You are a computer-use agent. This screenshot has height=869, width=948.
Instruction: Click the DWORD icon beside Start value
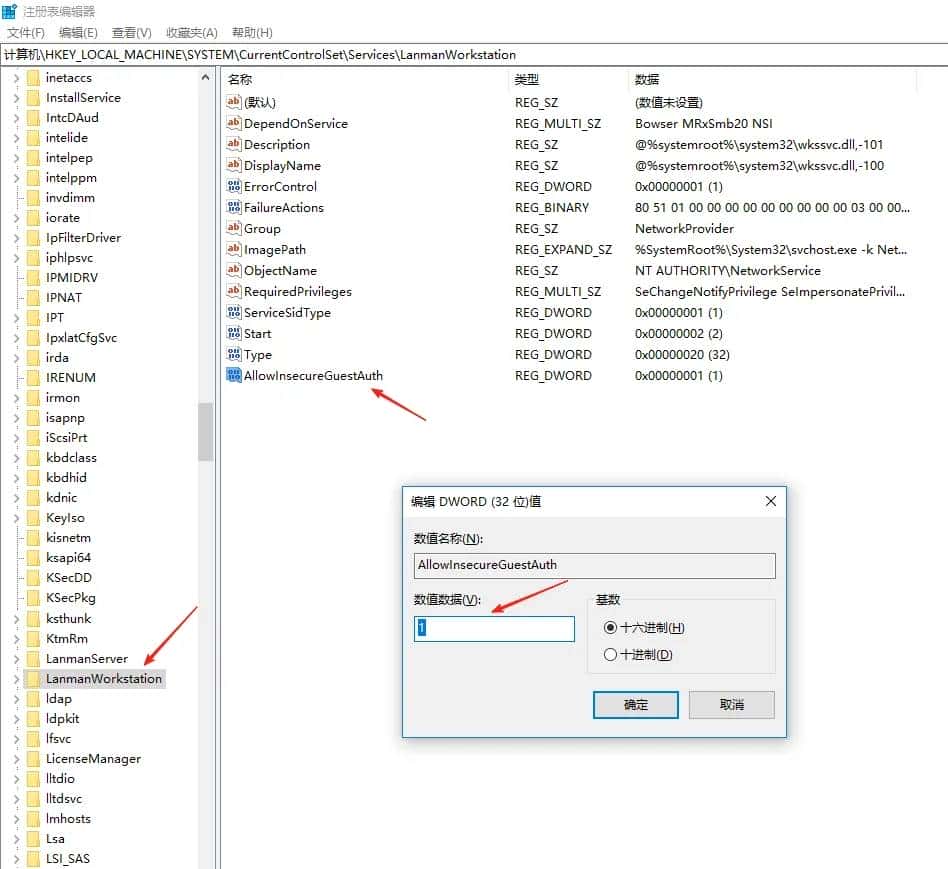233,333
